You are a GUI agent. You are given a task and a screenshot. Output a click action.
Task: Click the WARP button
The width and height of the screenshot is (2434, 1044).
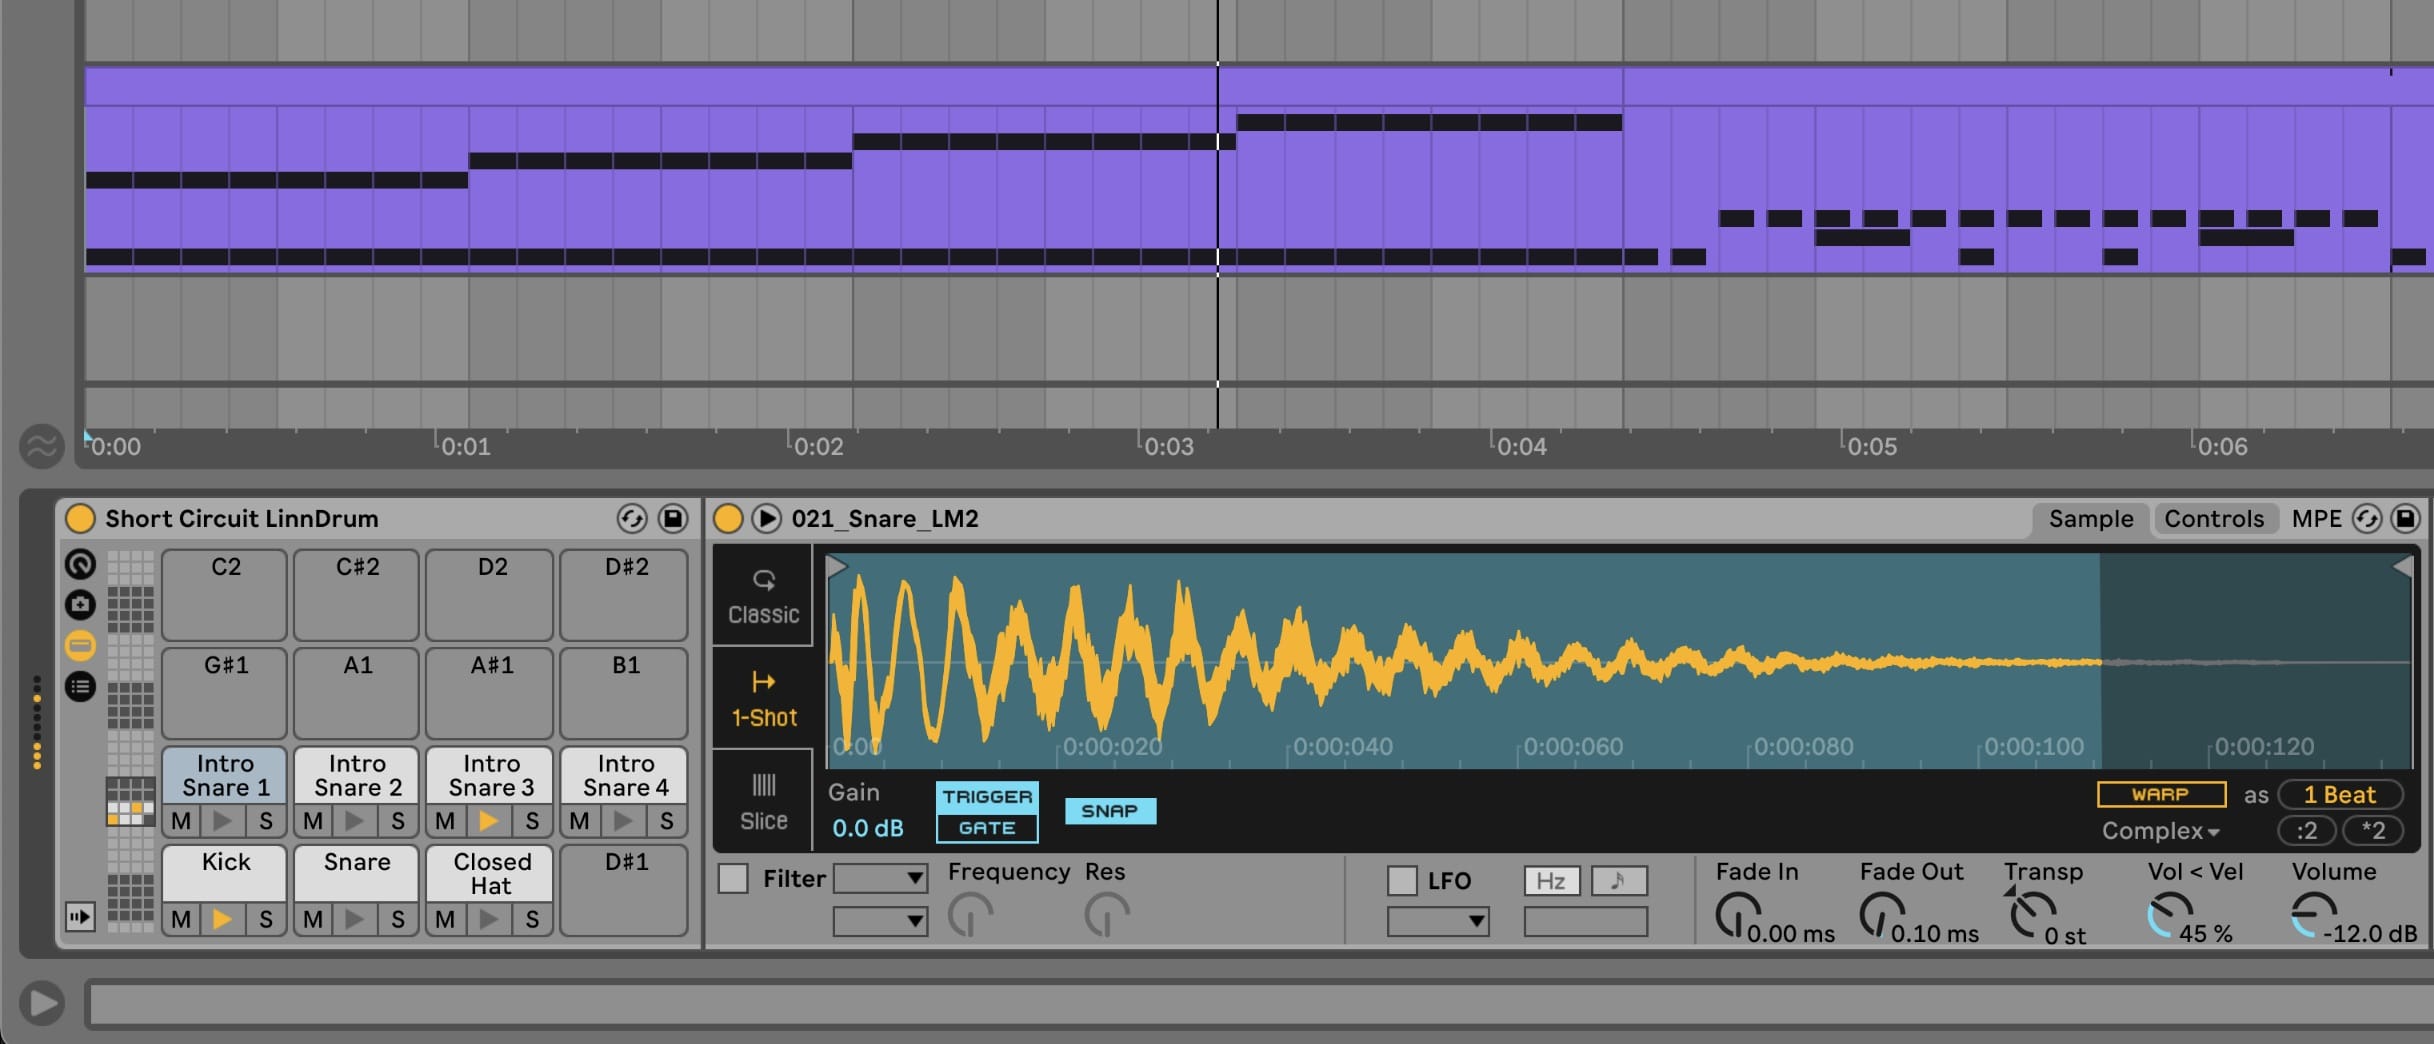[2160, 794]
